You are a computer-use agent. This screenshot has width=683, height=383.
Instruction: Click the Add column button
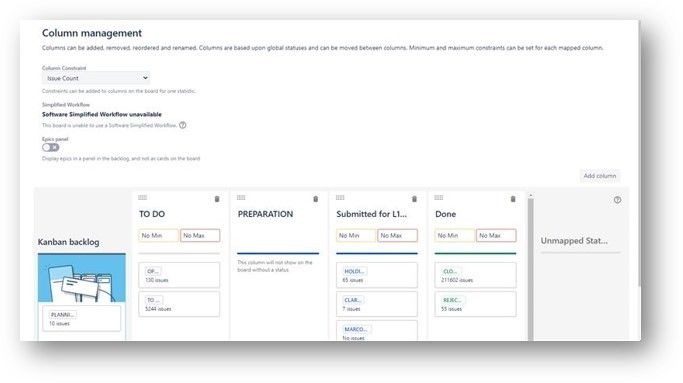pos(600,176)
